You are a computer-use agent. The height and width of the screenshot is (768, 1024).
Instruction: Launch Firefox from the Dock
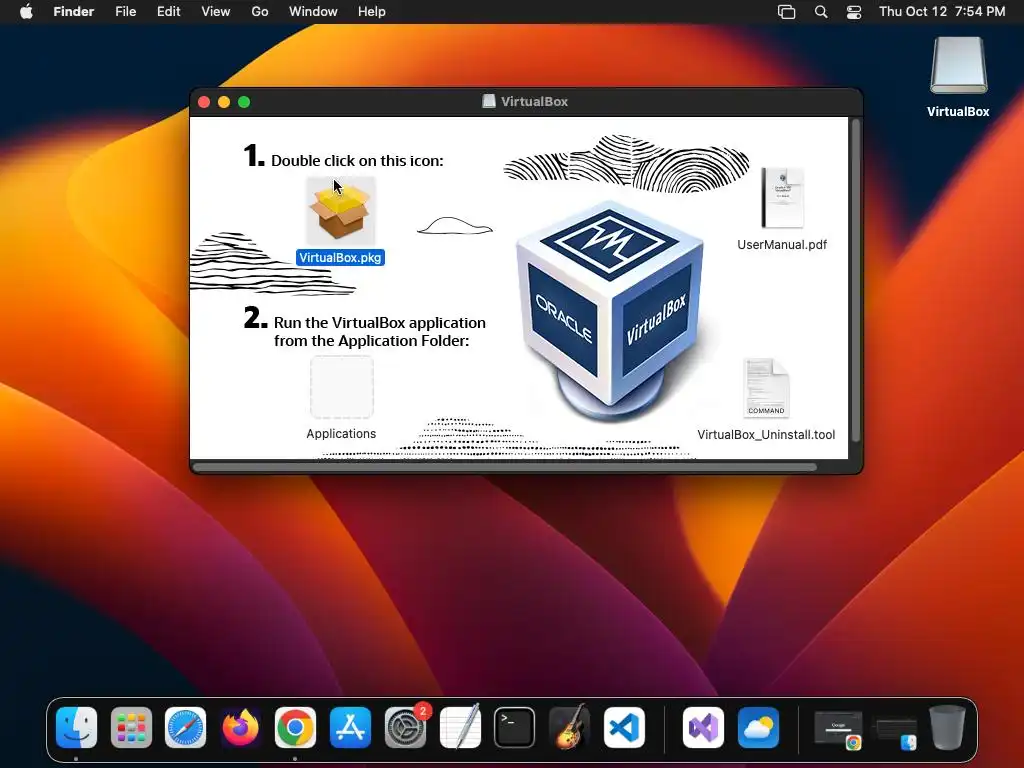pyautogui.click(x=240, y=728)
